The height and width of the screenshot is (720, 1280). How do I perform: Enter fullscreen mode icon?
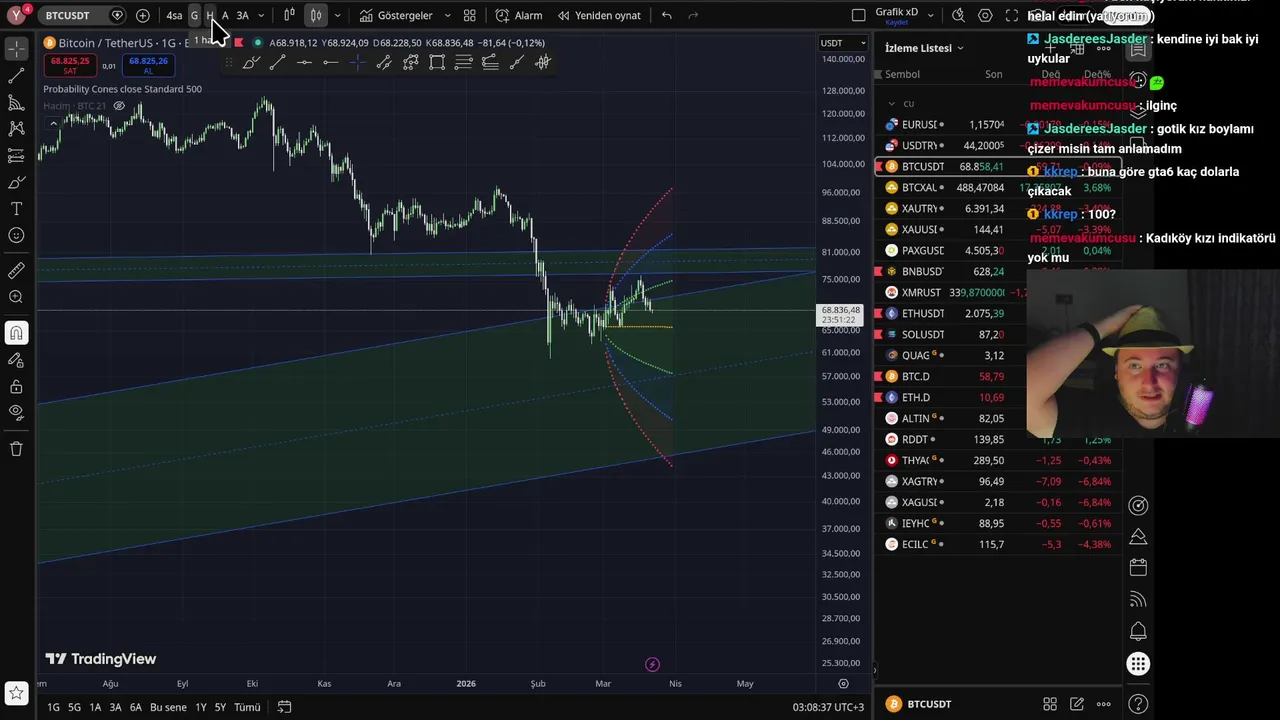click(x=1012, y=15)
